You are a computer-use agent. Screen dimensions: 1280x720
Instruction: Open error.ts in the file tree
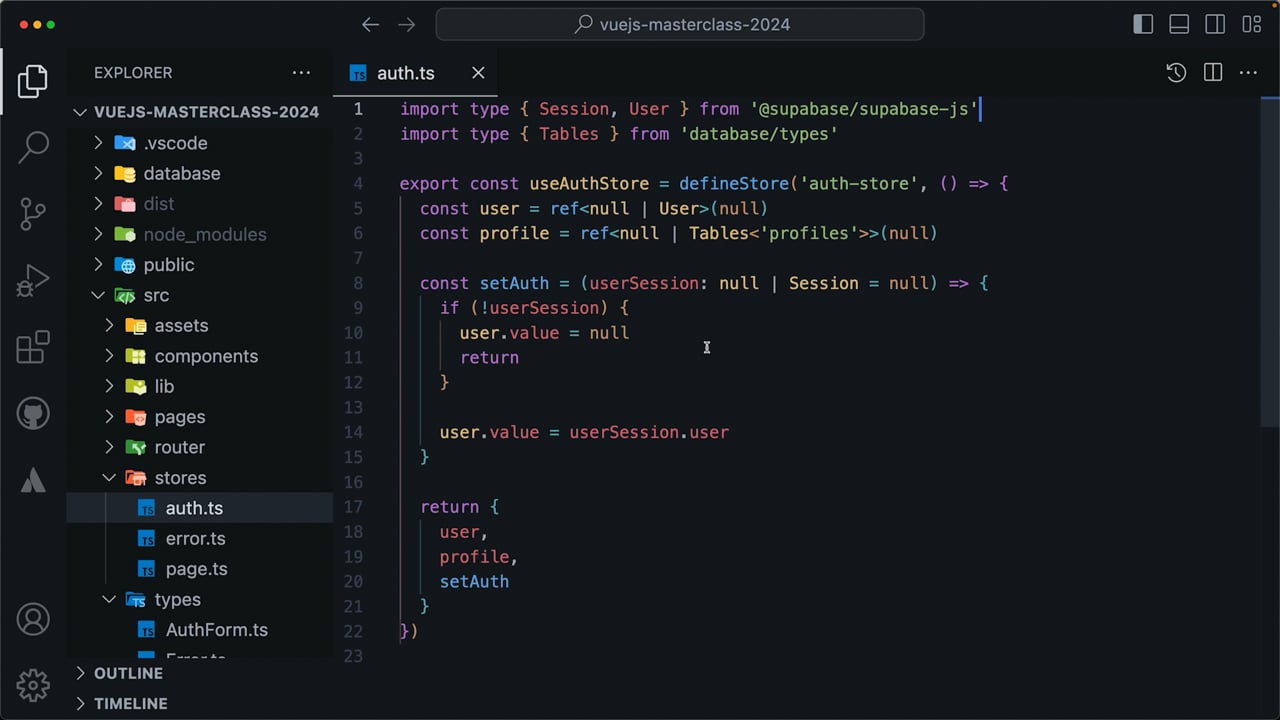click(x=200, y=538)
